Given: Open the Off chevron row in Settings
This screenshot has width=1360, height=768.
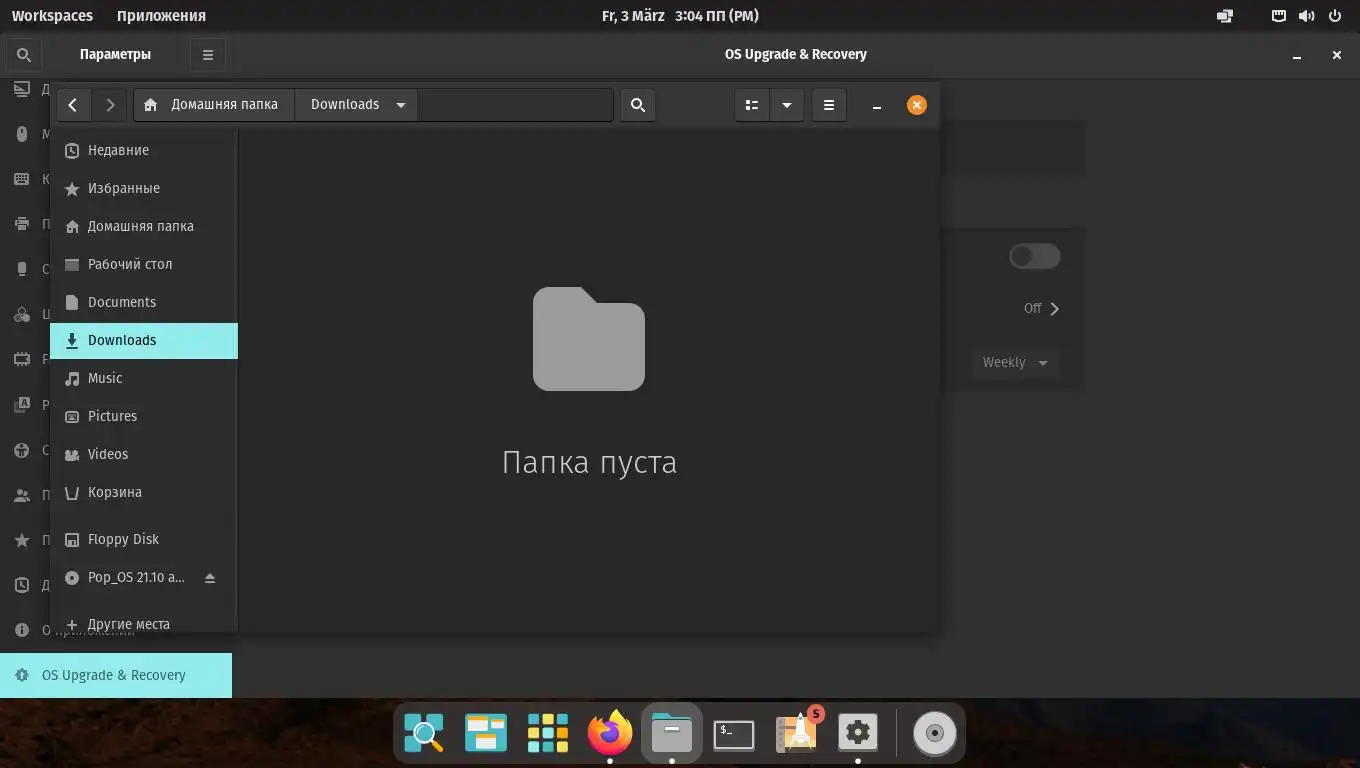Looking at the screenshot, I should click(x=1041, y=308).
